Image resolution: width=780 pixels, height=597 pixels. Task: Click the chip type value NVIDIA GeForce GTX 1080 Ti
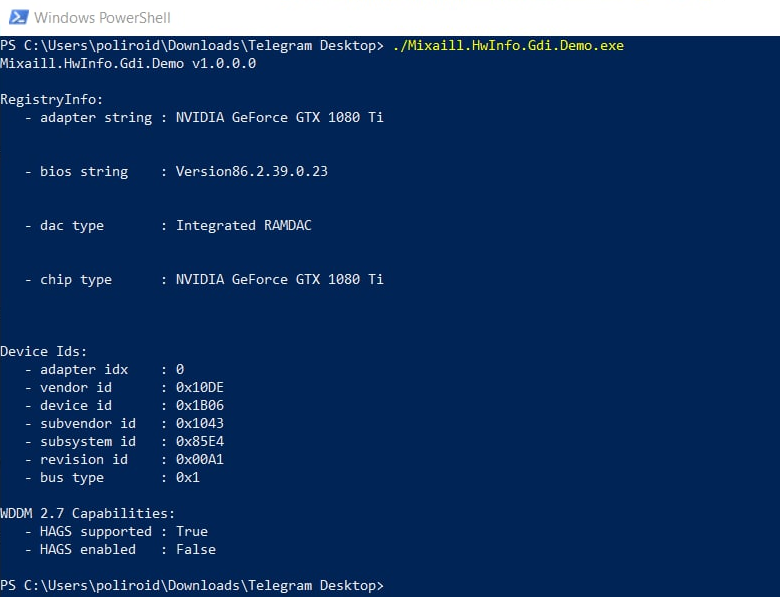click(280, 280)
